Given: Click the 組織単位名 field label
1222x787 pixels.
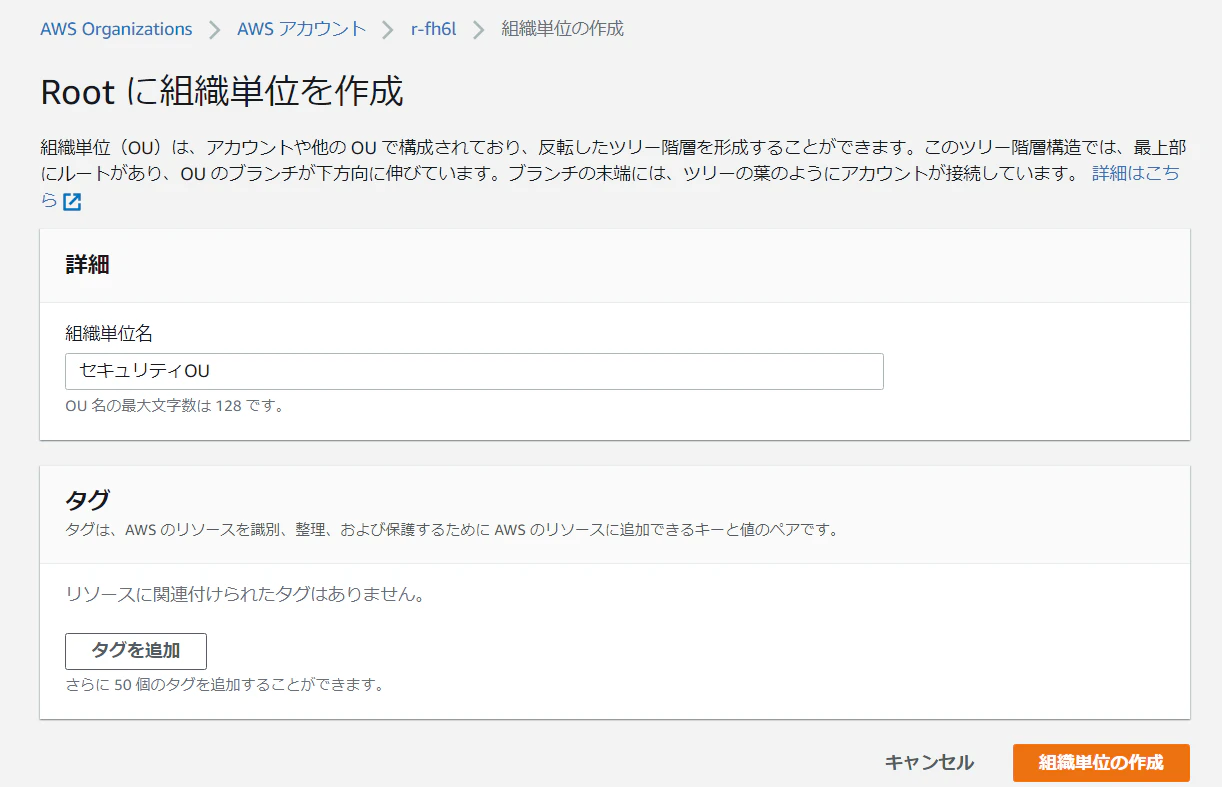Looking at the screenshot, I should click(109, 334).
